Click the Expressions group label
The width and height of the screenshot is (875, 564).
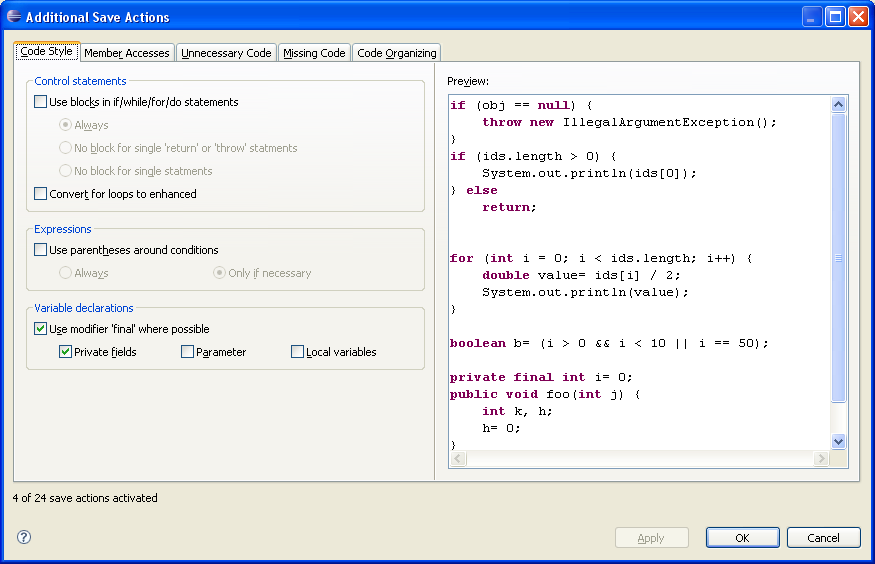pyautogui.click(x=62, y=229)
